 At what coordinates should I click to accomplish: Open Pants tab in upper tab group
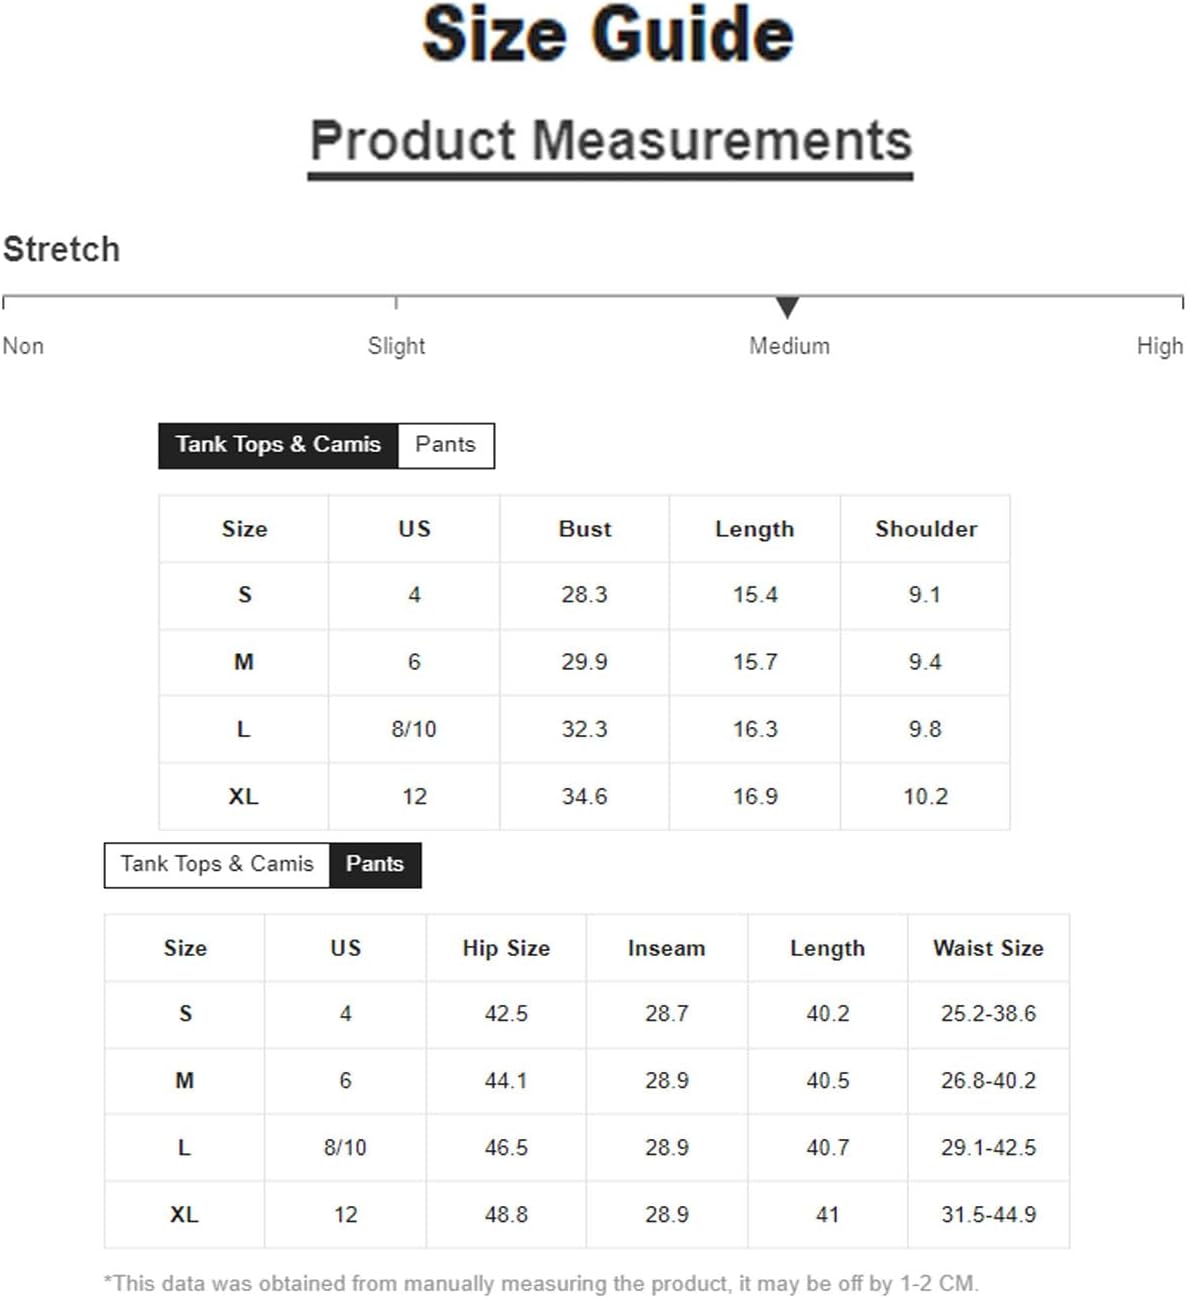pyautogui.click(x=446, y=445)
